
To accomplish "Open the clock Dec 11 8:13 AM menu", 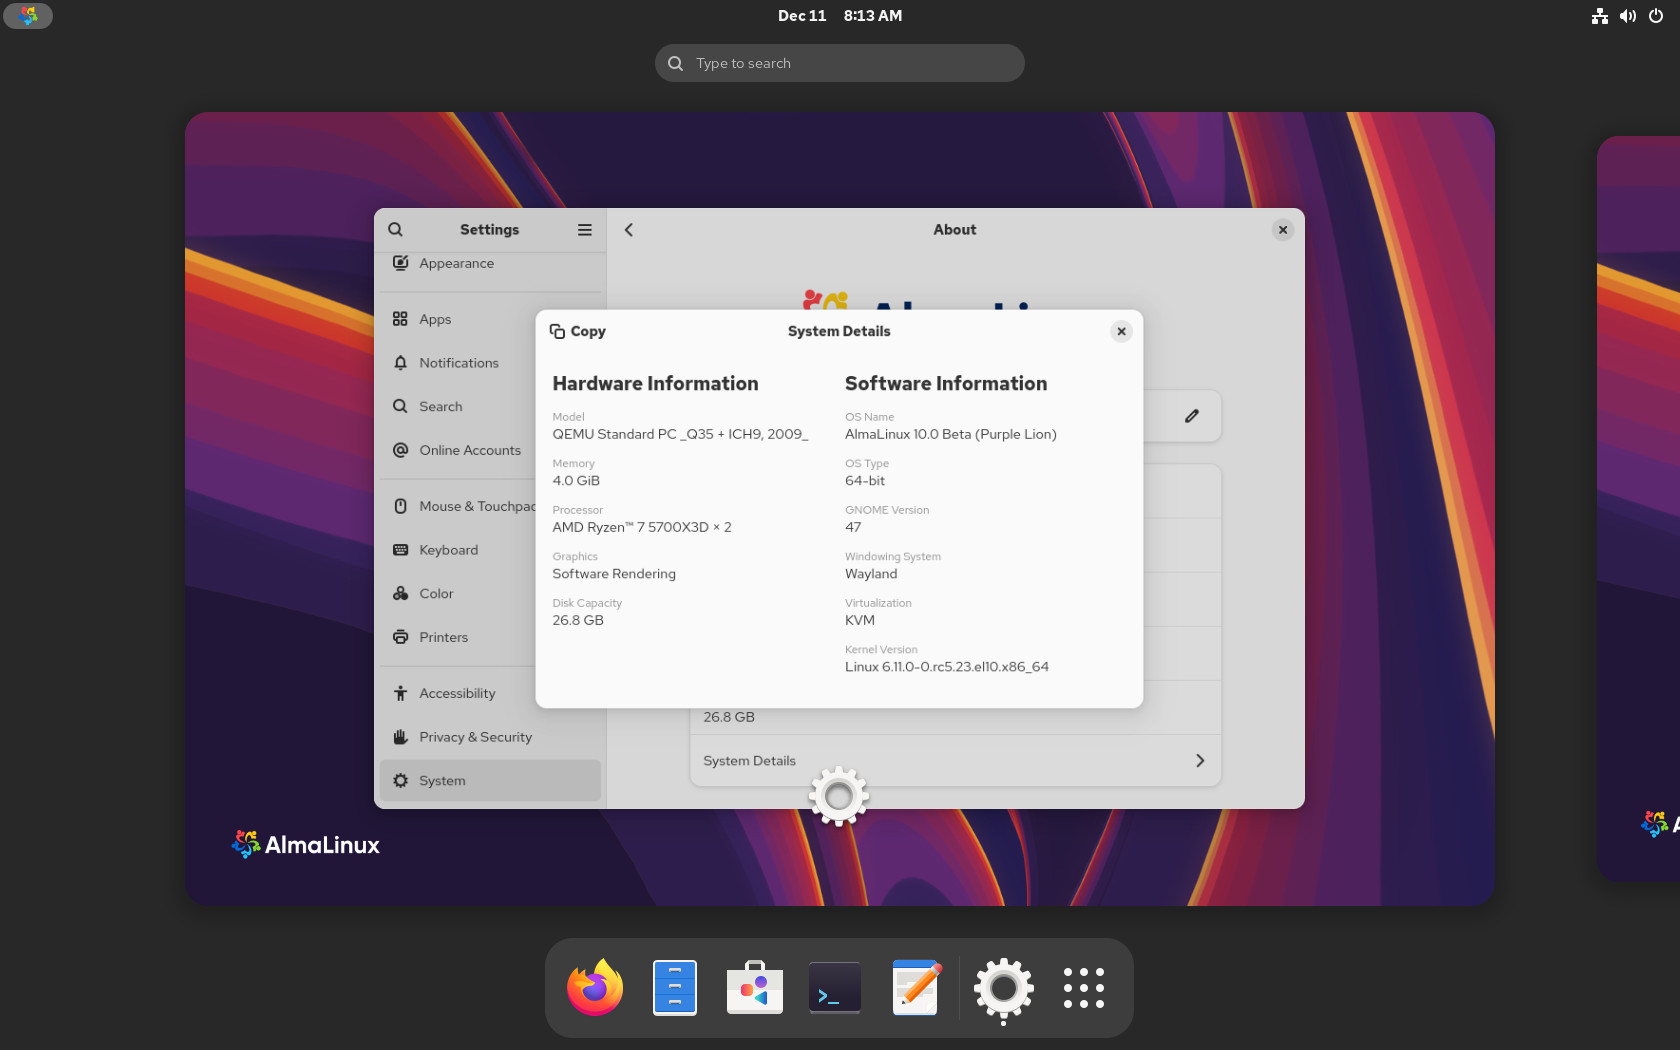I will 840,16.
